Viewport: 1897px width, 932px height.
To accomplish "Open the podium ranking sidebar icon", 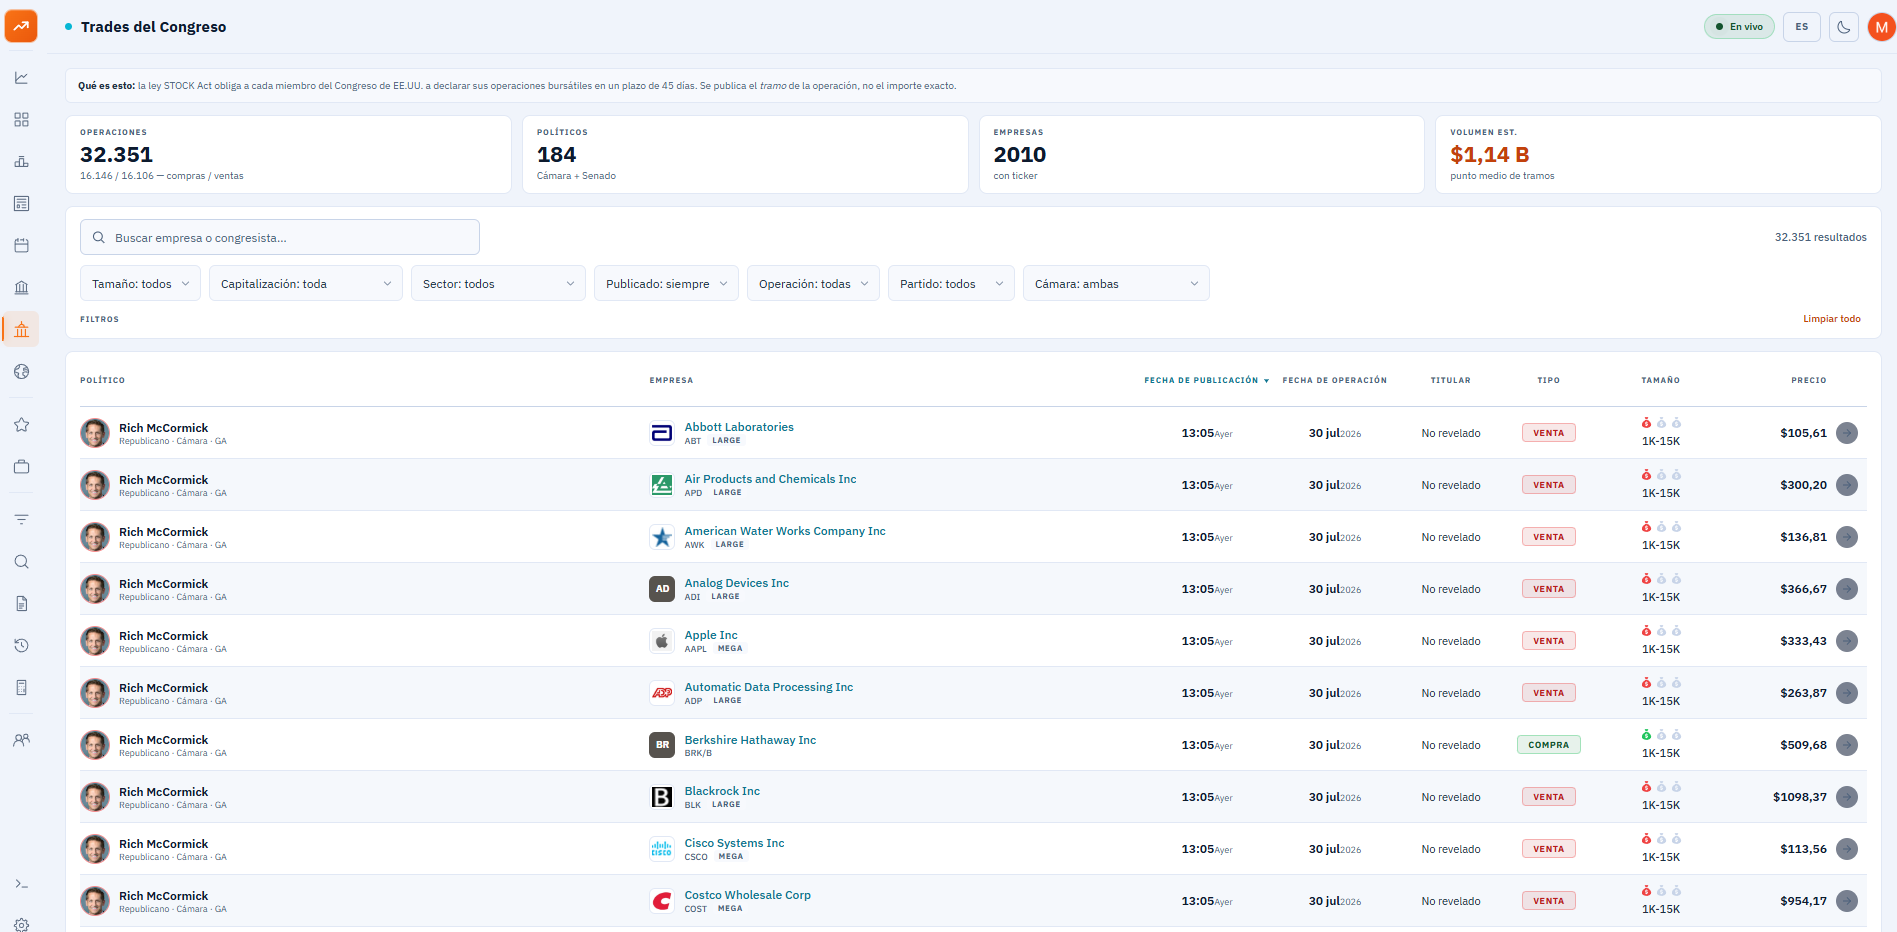I will click(21, 162).
